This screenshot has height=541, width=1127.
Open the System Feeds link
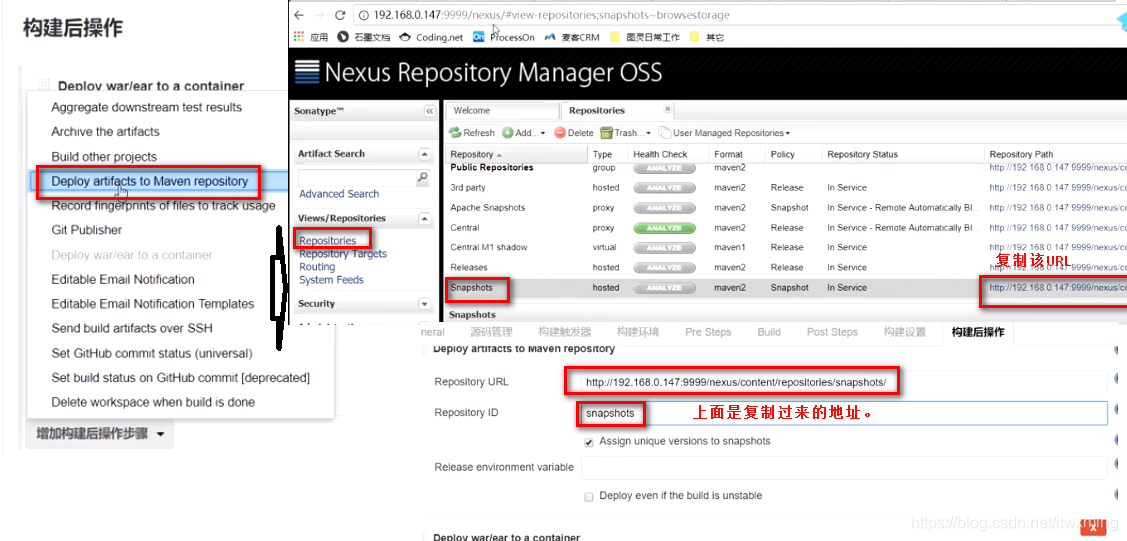click(331, 279)
